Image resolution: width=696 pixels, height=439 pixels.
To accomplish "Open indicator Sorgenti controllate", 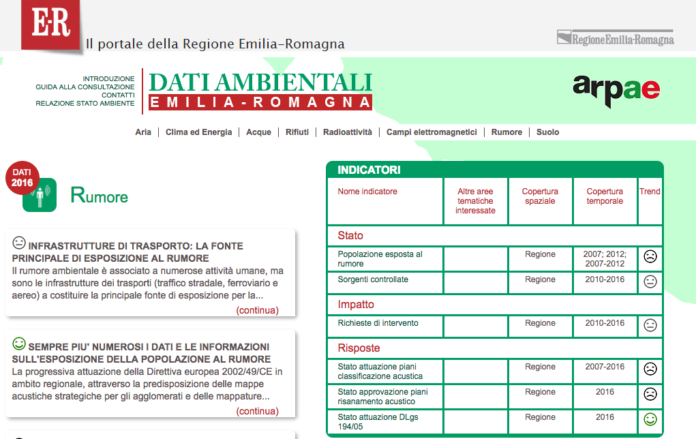I will click(x=373, y=279).
